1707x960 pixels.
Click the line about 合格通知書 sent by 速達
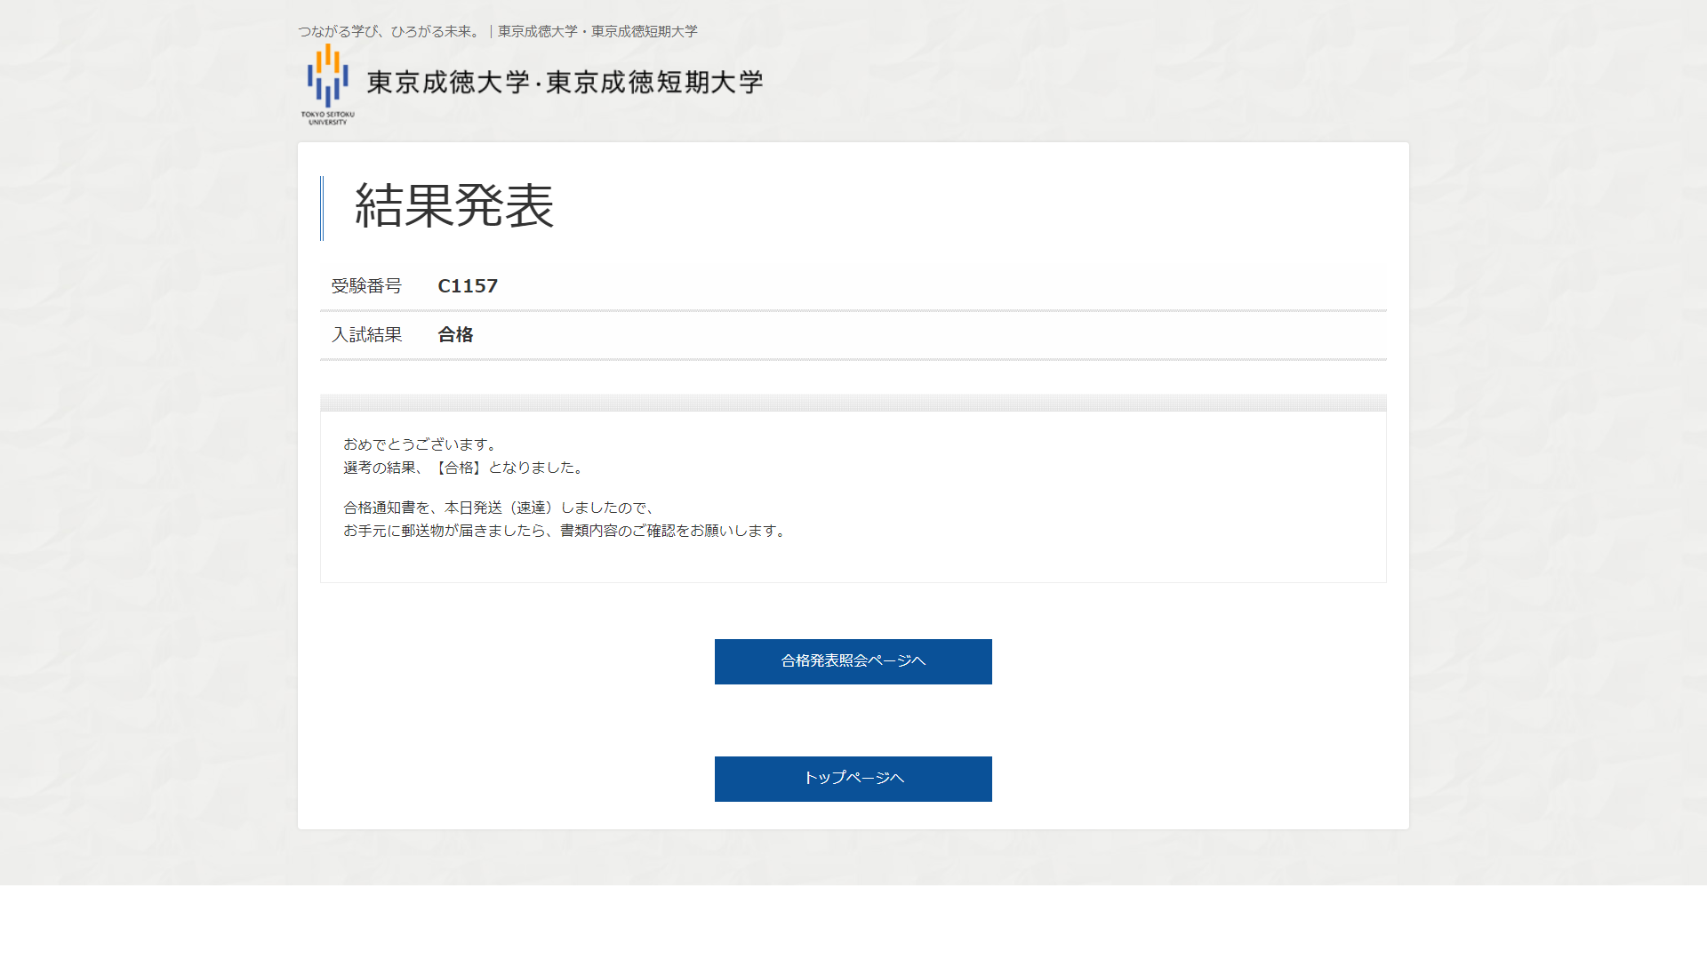pyautogui.click(x=500, y=508)
